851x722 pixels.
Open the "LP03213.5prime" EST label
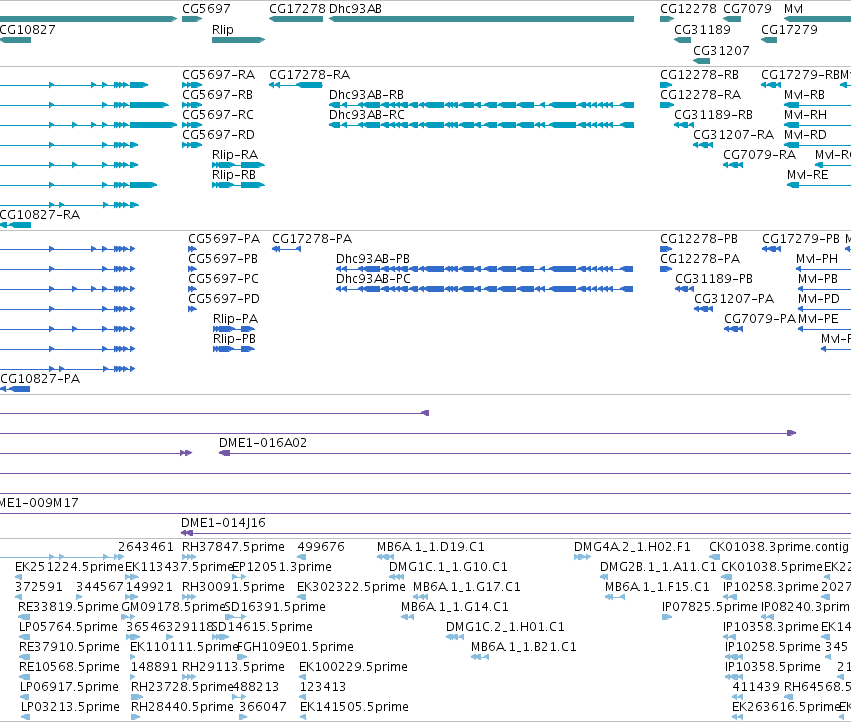pos(71,706)
